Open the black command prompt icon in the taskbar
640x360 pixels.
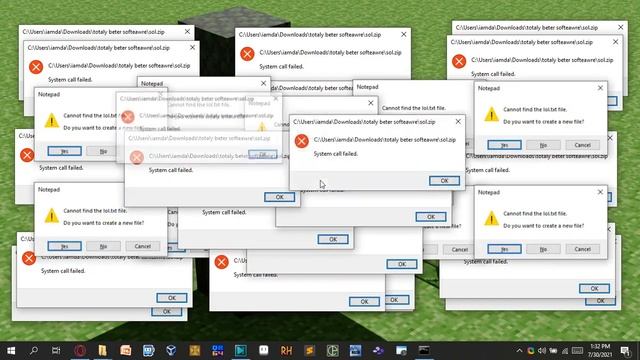click(424, 351)
